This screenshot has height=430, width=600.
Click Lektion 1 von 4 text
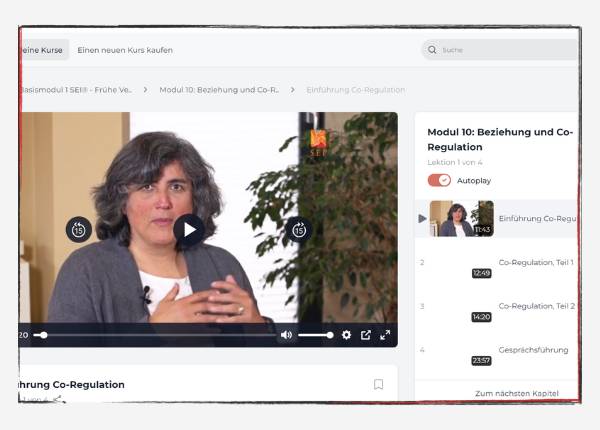click(455, 162)
